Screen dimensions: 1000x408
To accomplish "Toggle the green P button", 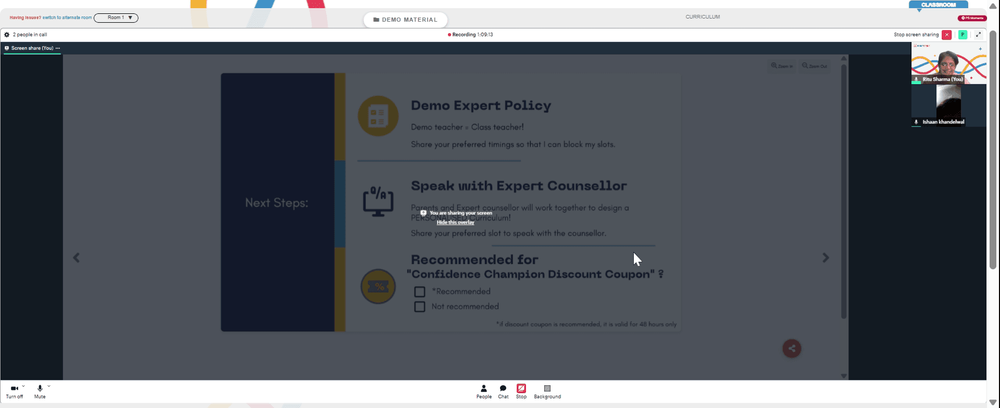I will [963, 34].
